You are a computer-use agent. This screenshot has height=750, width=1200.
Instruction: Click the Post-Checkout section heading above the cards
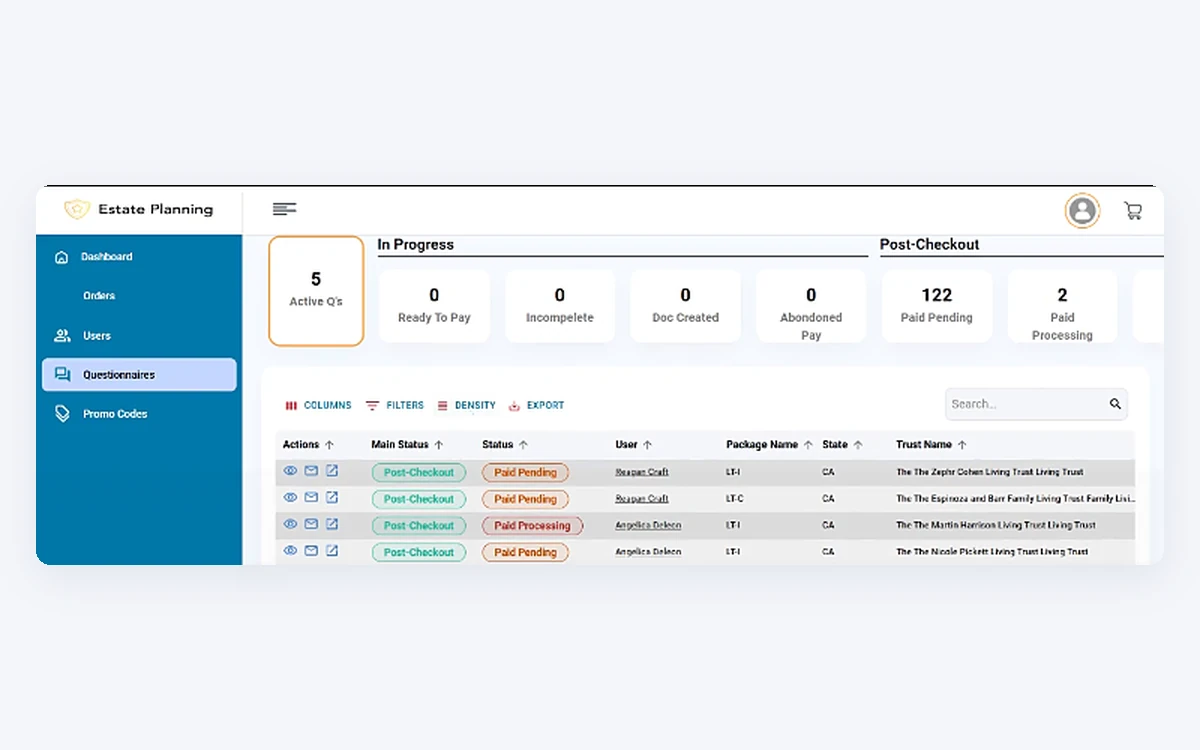point(929,245)
